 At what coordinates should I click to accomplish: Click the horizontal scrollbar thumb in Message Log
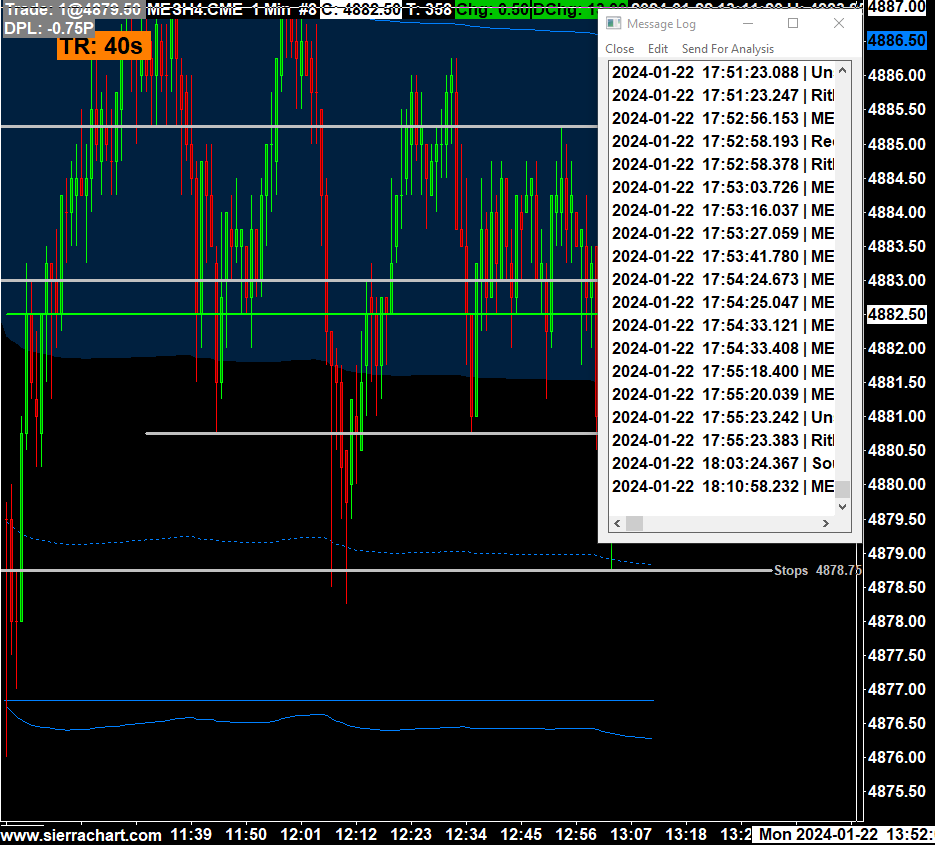tap(634, 524)
